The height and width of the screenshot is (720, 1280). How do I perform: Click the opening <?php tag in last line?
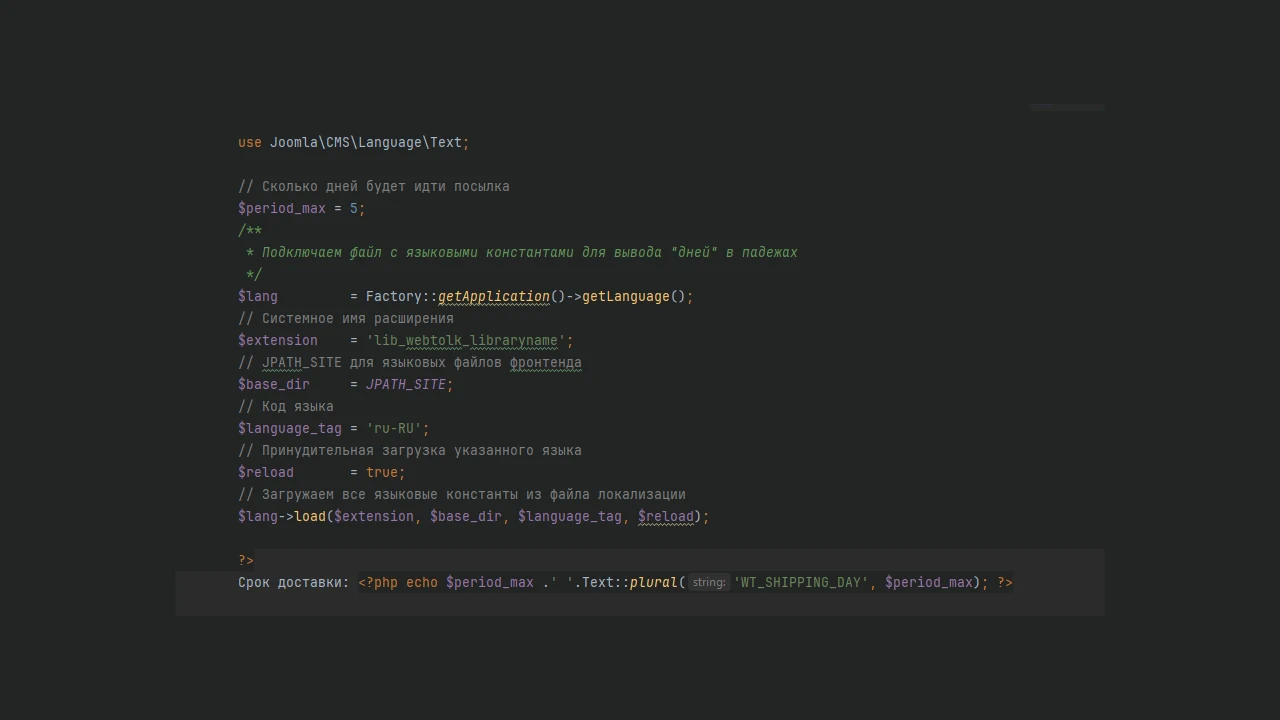coord(378,582)
